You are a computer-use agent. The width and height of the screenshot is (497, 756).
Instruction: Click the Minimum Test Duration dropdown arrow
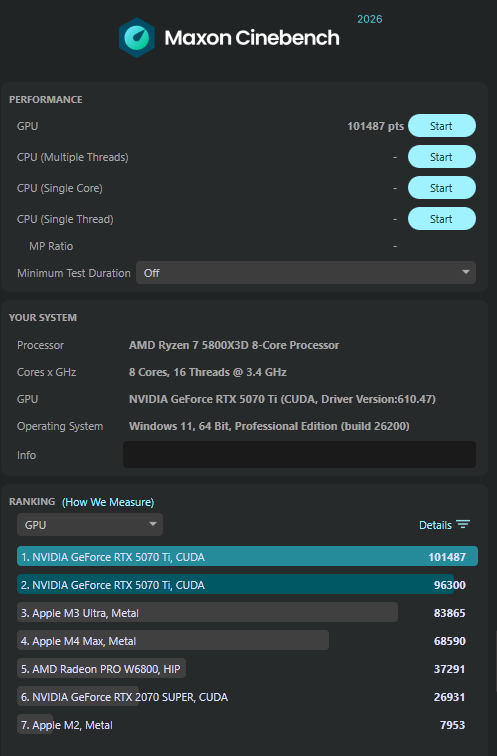(466, 272)
